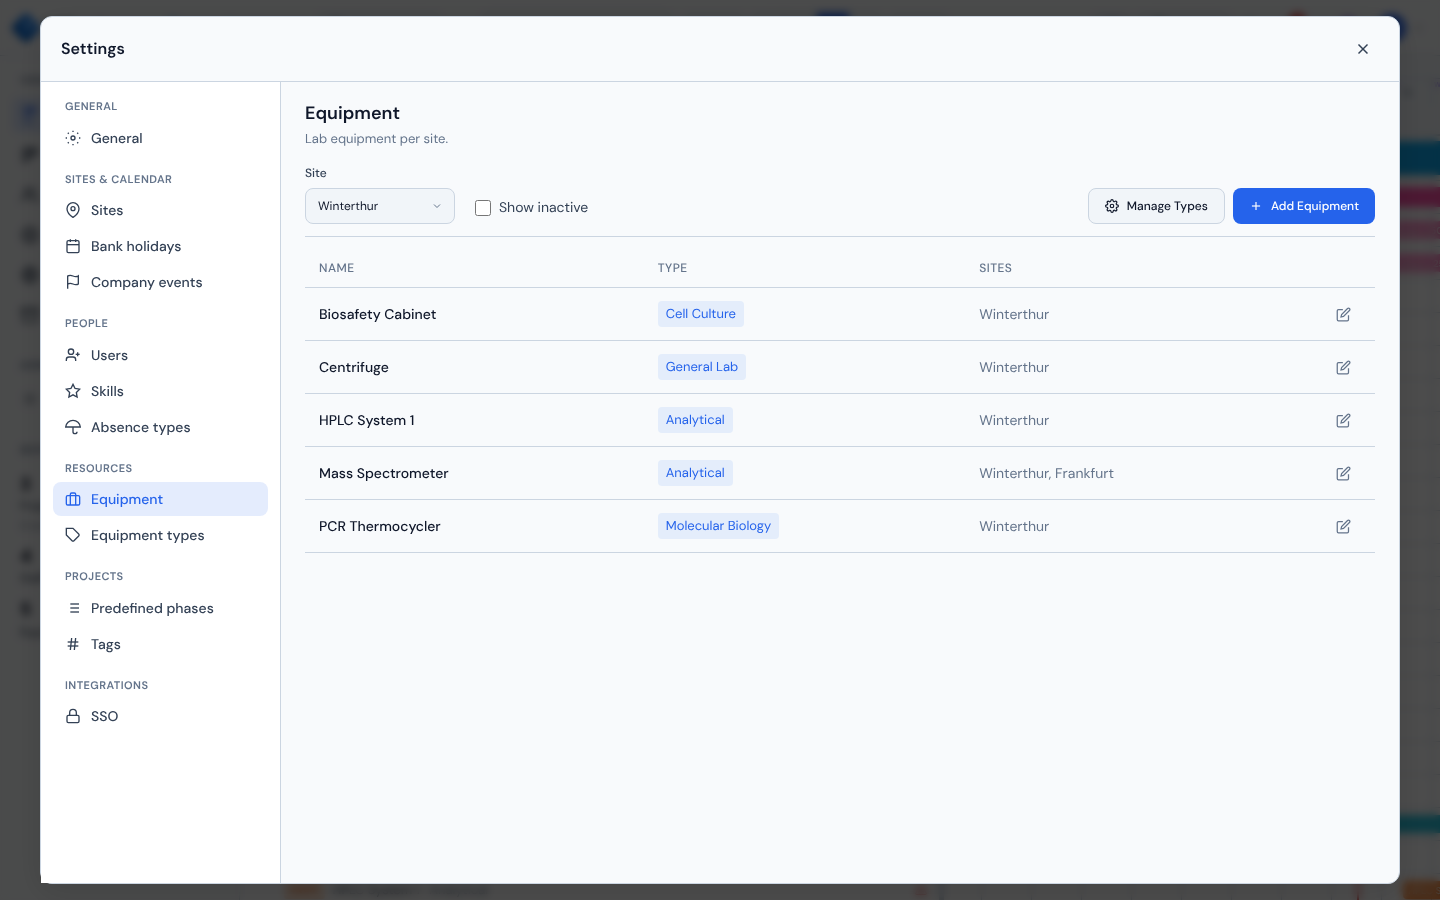
Task: Click the SSO lock icon
Action: point(73,716)
